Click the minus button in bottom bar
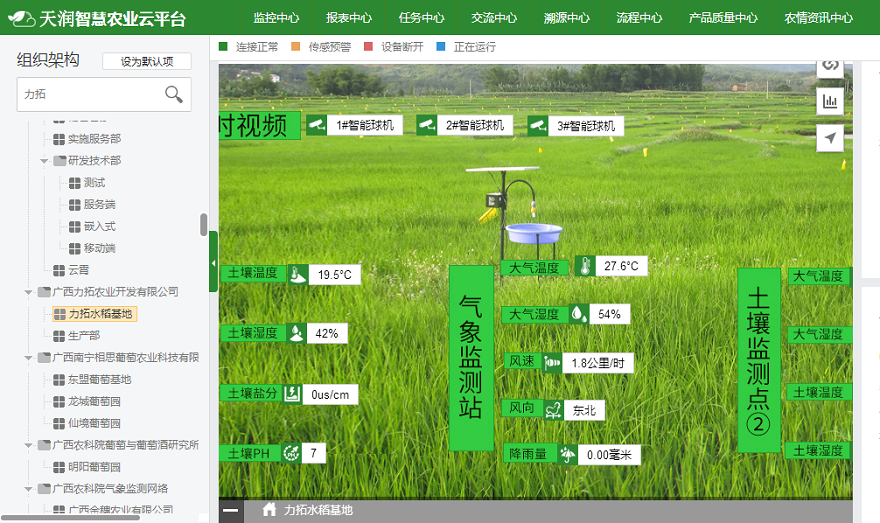 [x=231, y=510]
